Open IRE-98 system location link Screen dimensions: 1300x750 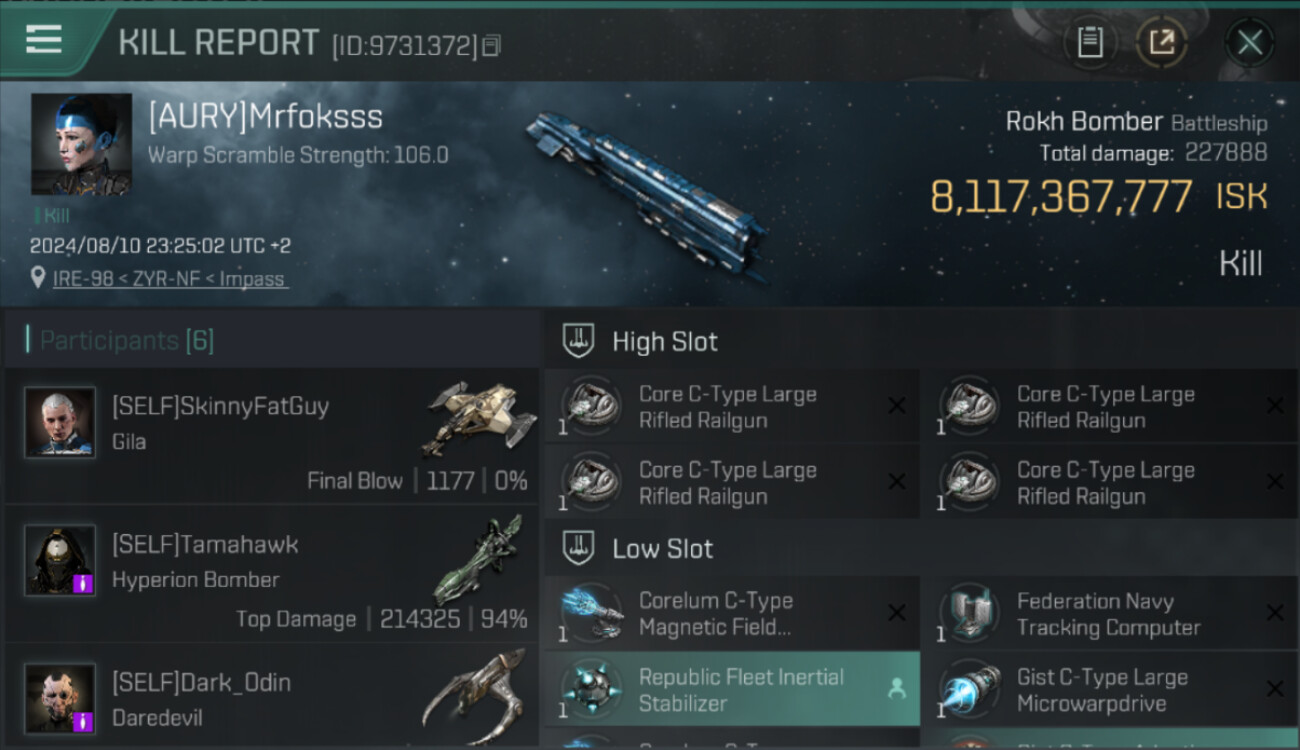point(170,279)
